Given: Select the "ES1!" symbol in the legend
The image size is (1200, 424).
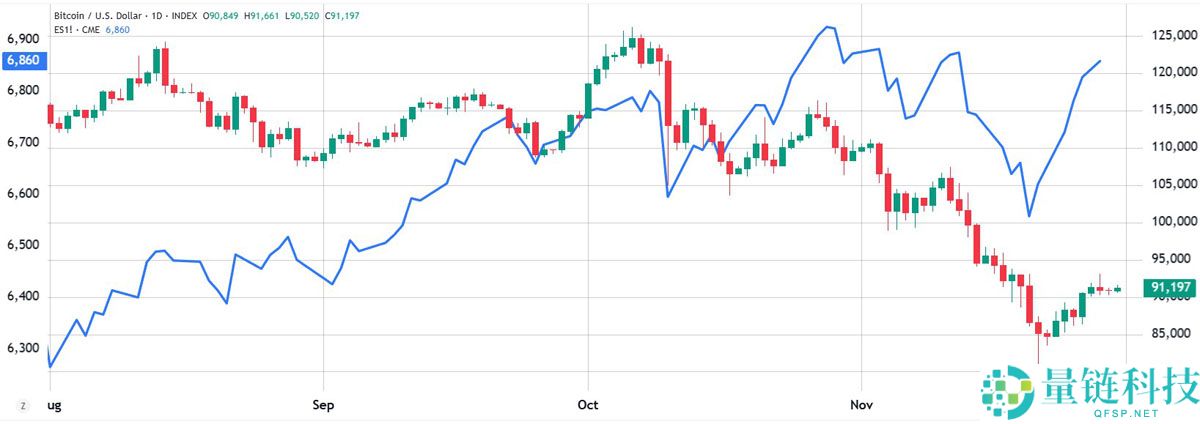Looking at the screenshot, I should (64, 29).
